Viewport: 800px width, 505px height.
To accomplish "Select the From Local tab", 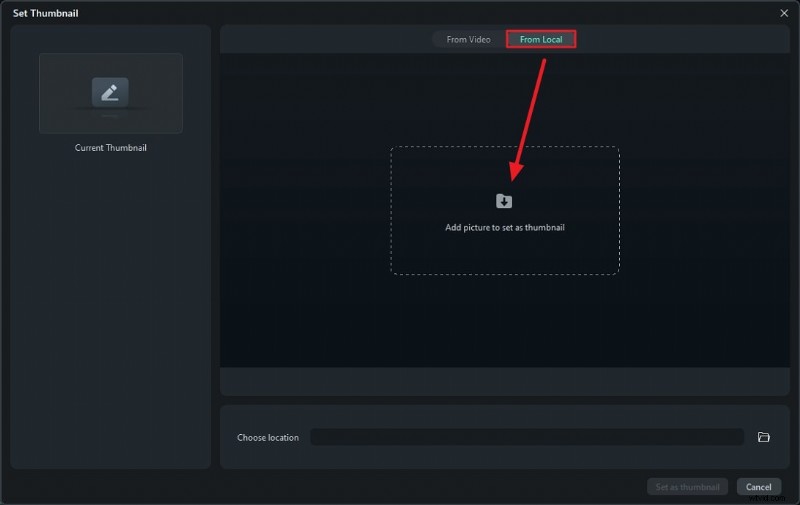I will [541, 39].
